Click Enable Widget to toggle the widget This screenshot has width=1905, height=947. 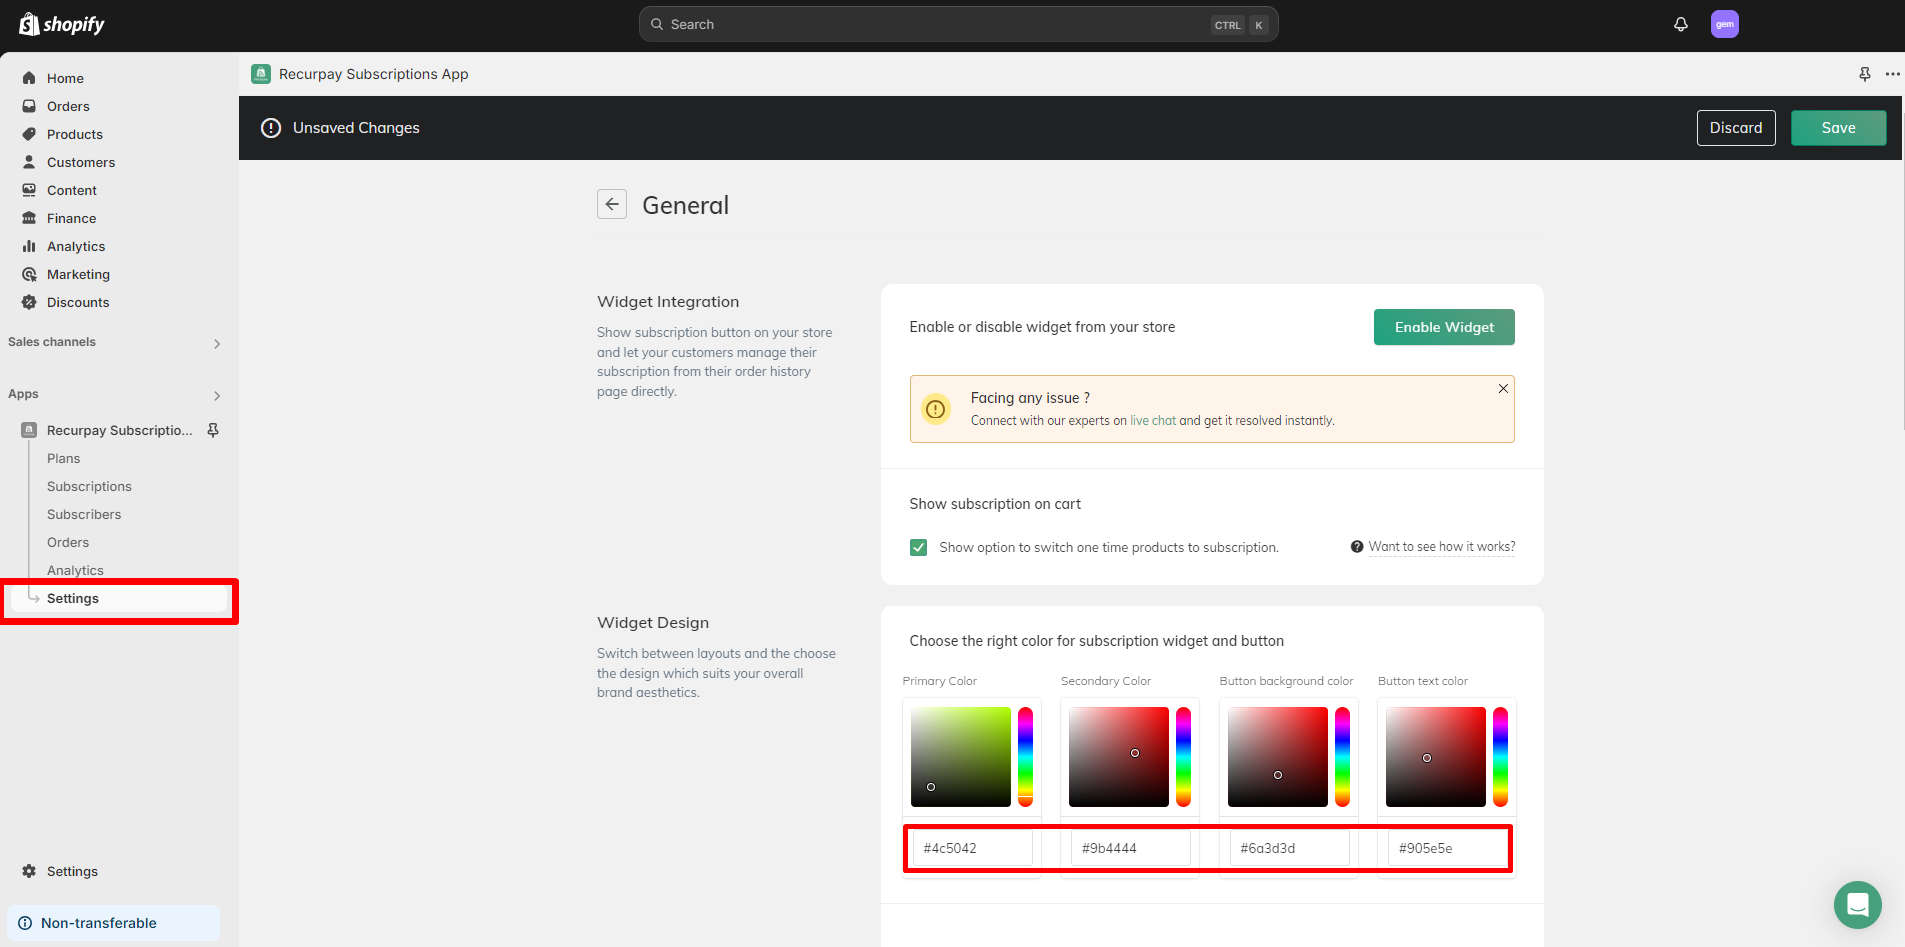pyautogui.click(x=1444, y=327)
